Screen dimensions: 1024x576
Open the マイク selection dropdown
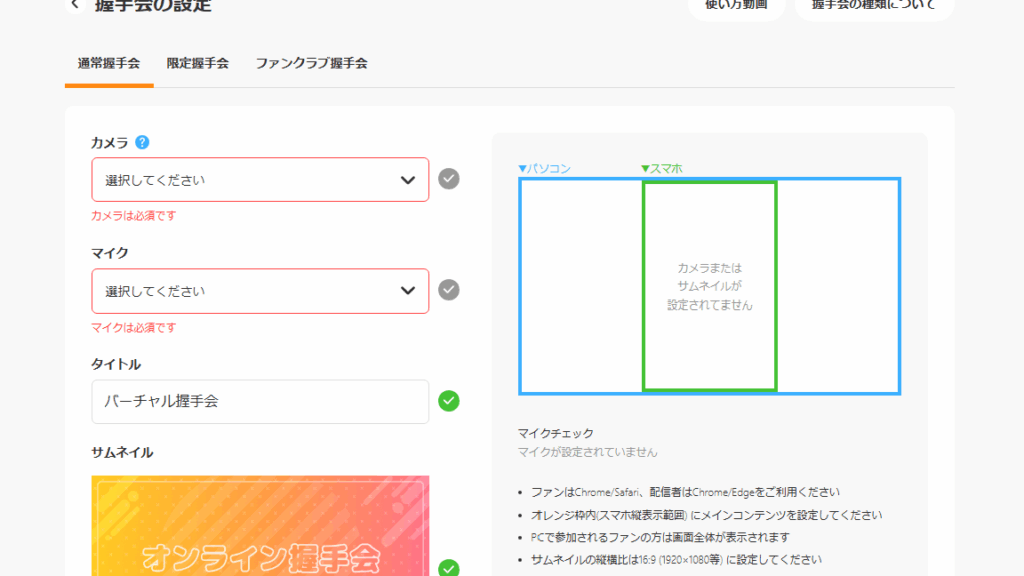(250, 291)
